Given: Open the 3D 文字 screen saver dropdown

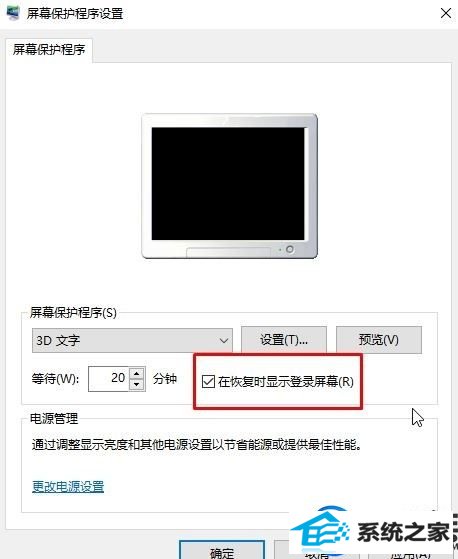Looking at the screenshot, I should (132, 340).
